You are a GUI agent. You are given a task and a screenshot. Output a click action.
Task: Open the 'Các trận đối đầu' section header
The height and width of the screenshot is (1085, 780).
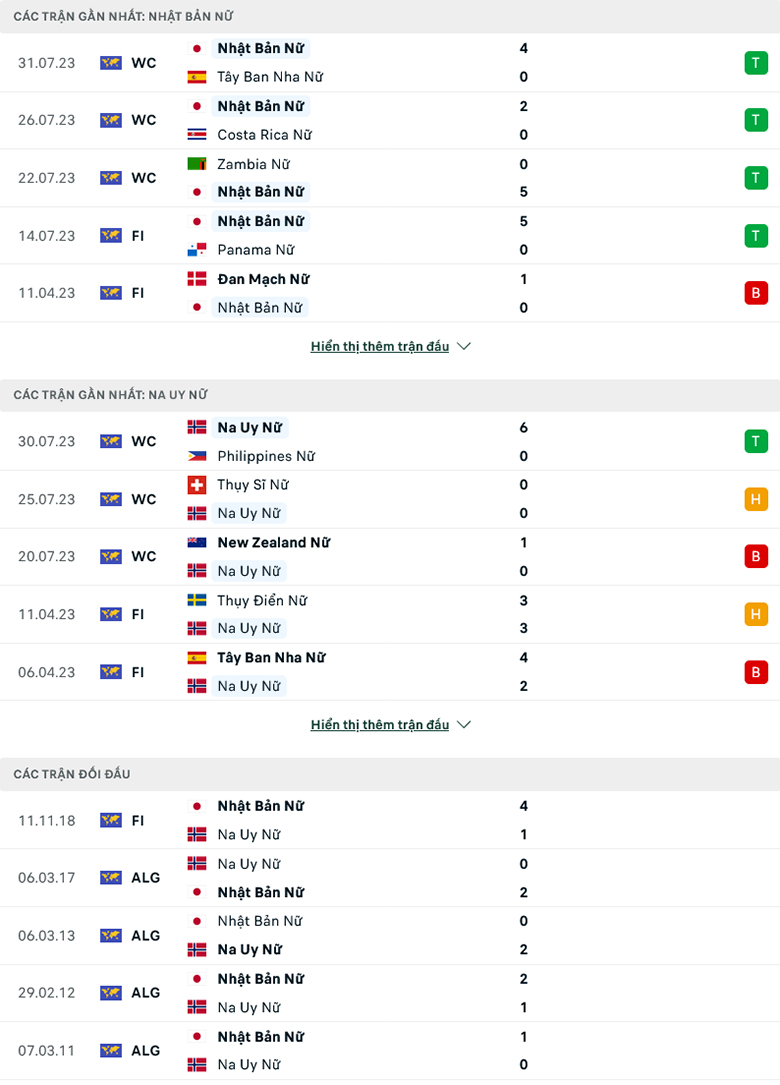72,774
